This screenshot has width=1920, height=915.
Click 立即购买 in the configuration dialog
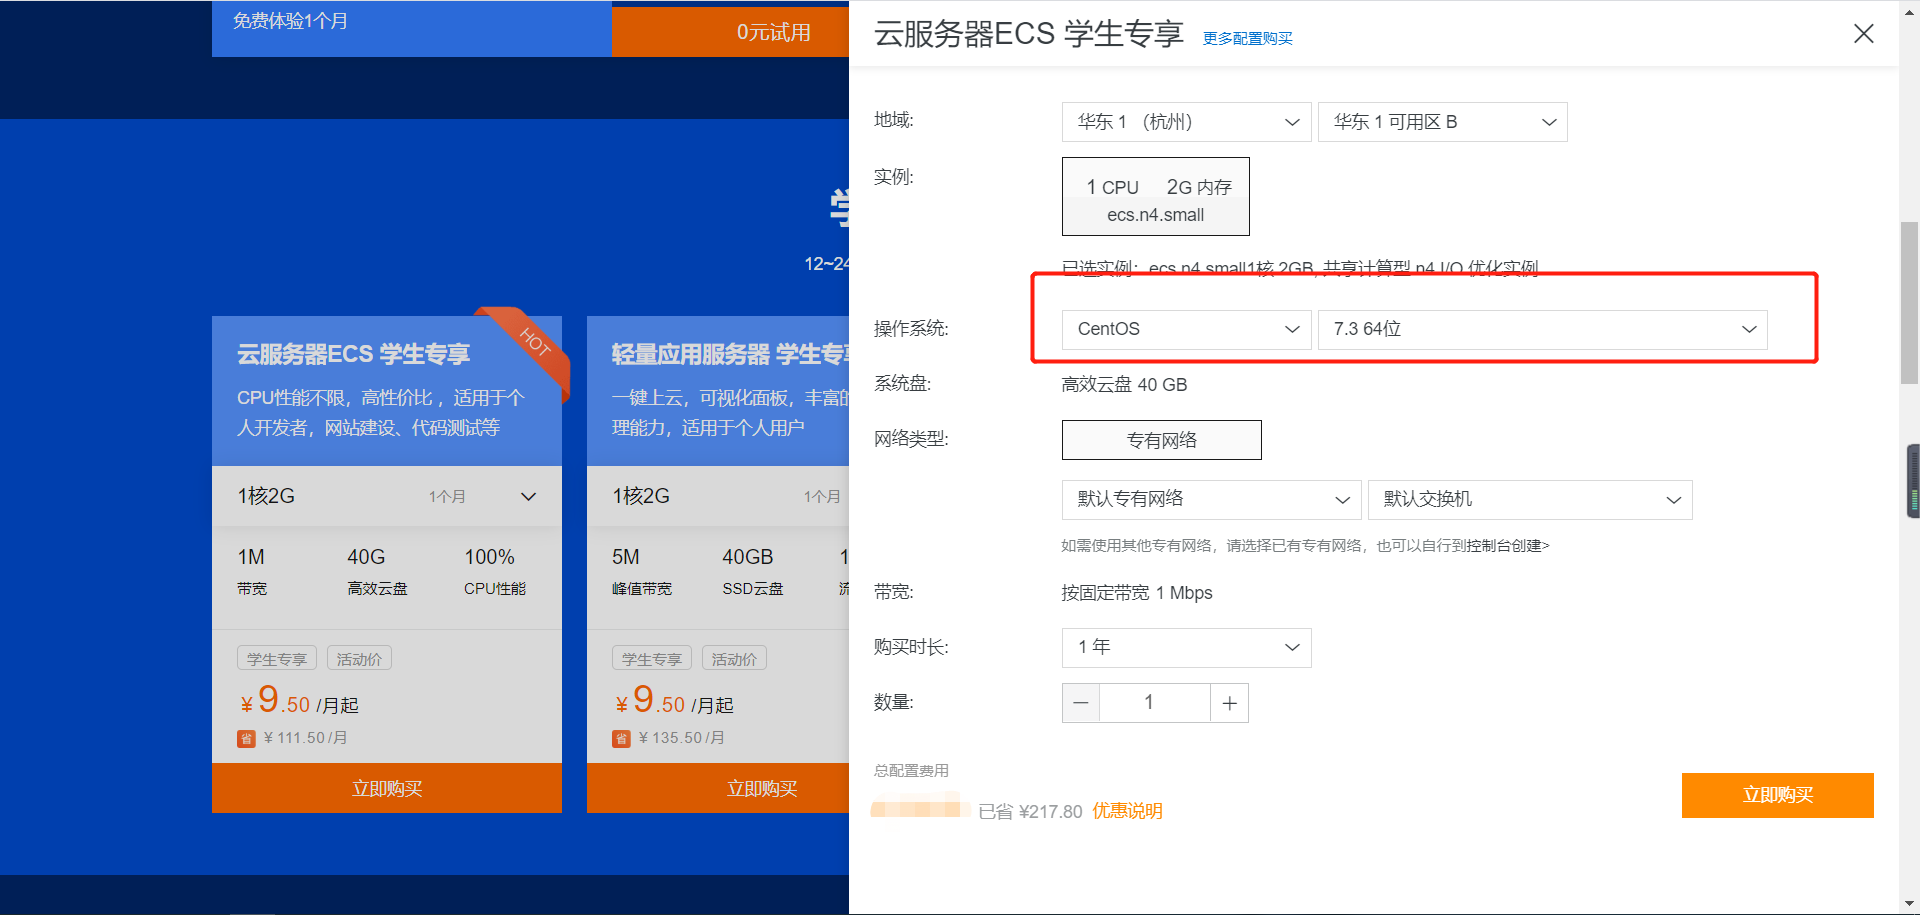(x=1777, y=795)
